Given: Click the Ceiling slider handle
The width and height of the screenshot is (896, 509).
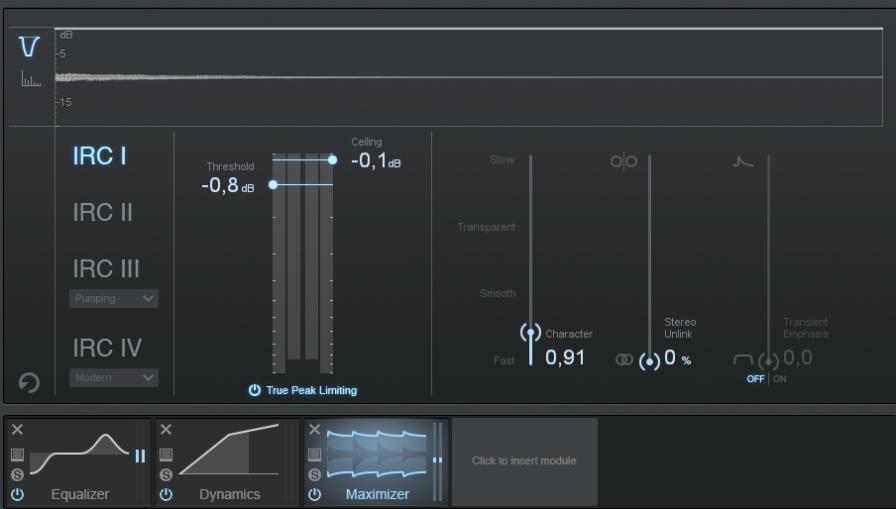Looking at the screenshot, I should pos(333,160).
